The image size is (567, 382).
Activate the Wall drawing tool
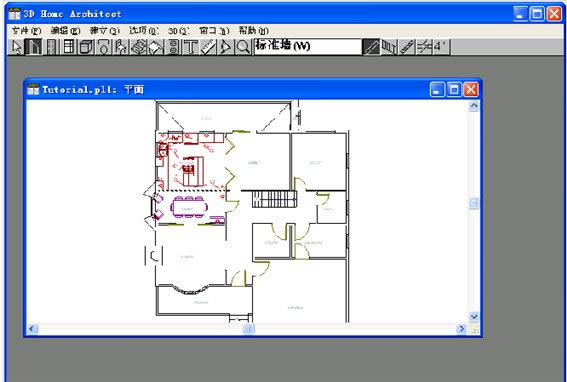click(34, 47)
